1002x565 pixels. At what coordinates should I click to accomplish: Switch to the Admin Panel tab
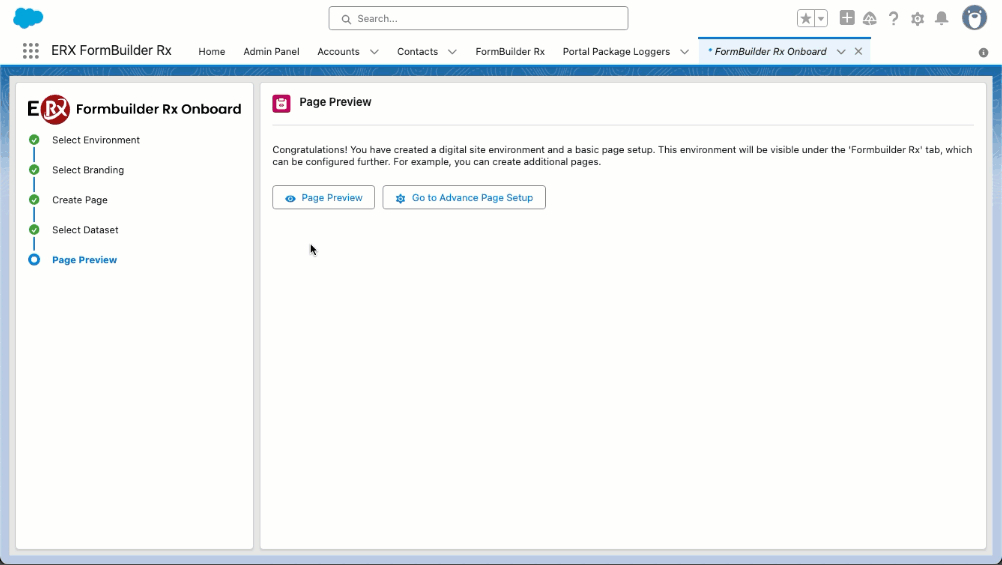271,51
